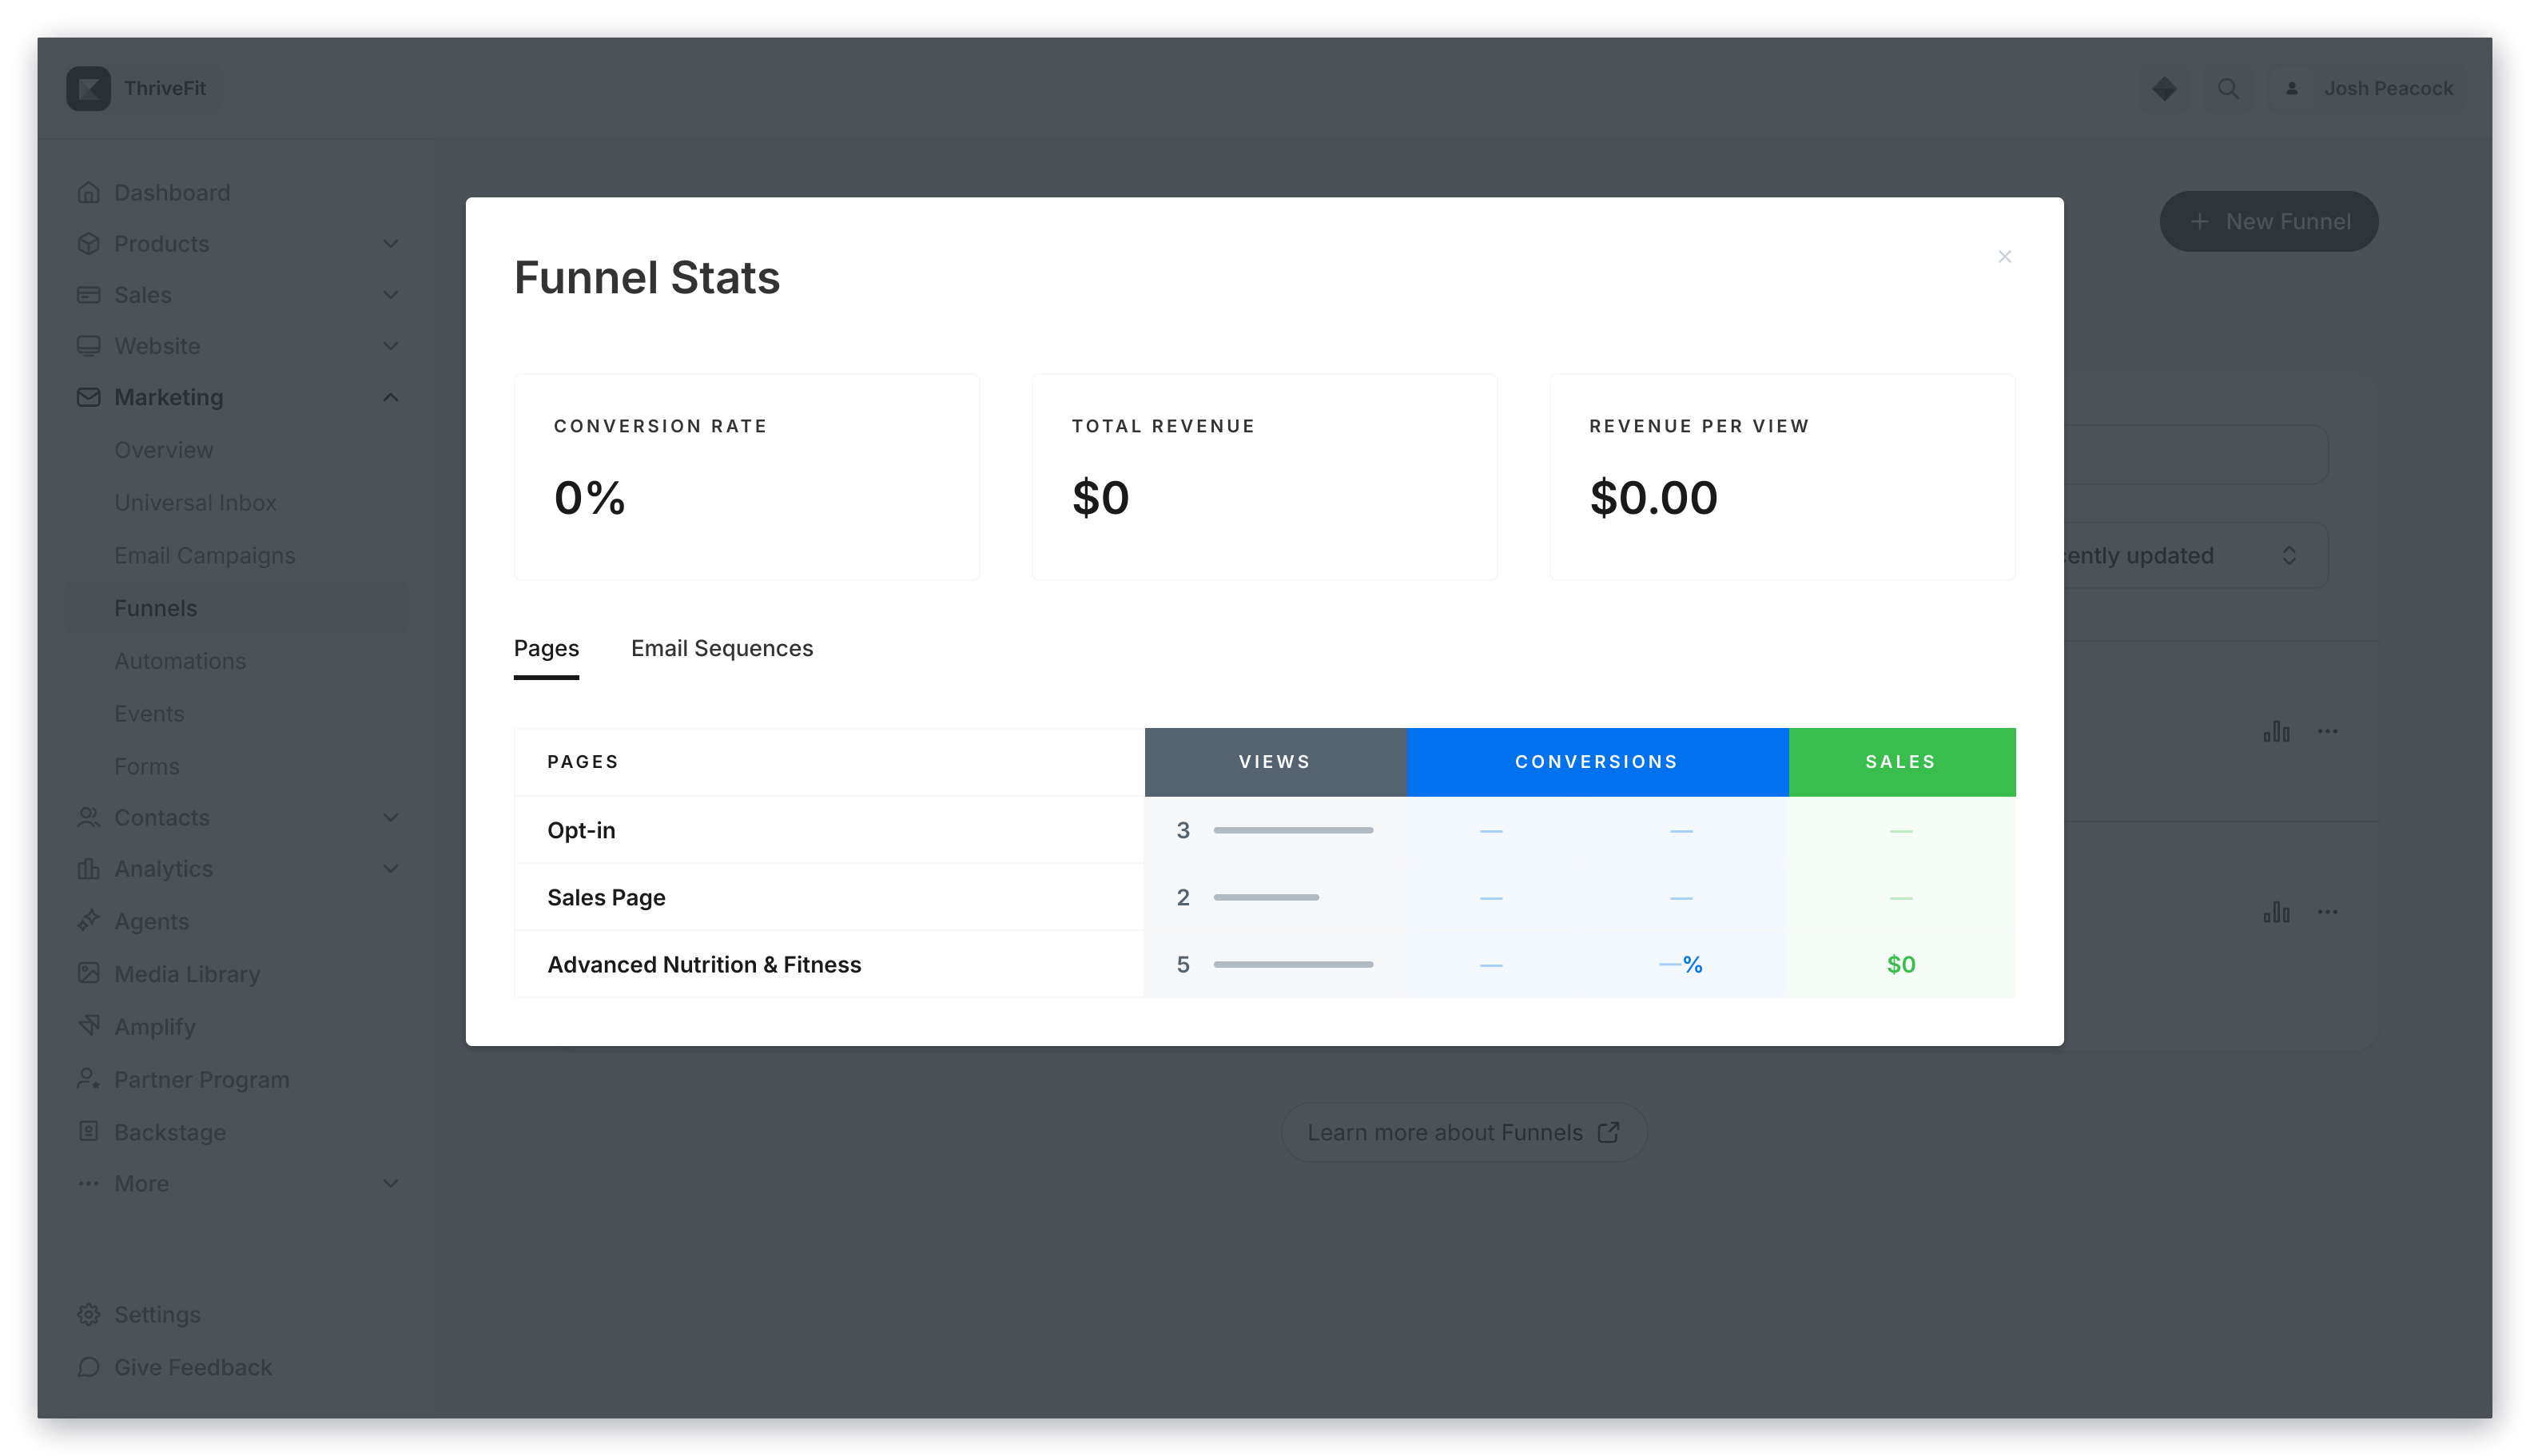Click the Views column header
The height and width of the screenshot is (1456, 2530).
[1275, 762]
